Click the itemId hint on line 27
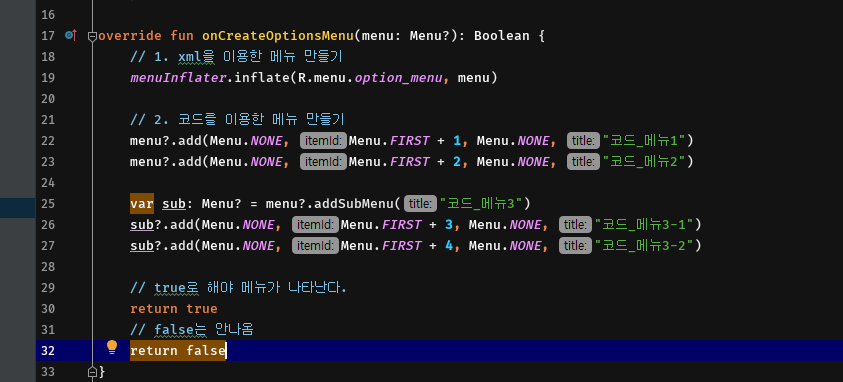This screenshot has height=382, width=843. coord(315,246)
